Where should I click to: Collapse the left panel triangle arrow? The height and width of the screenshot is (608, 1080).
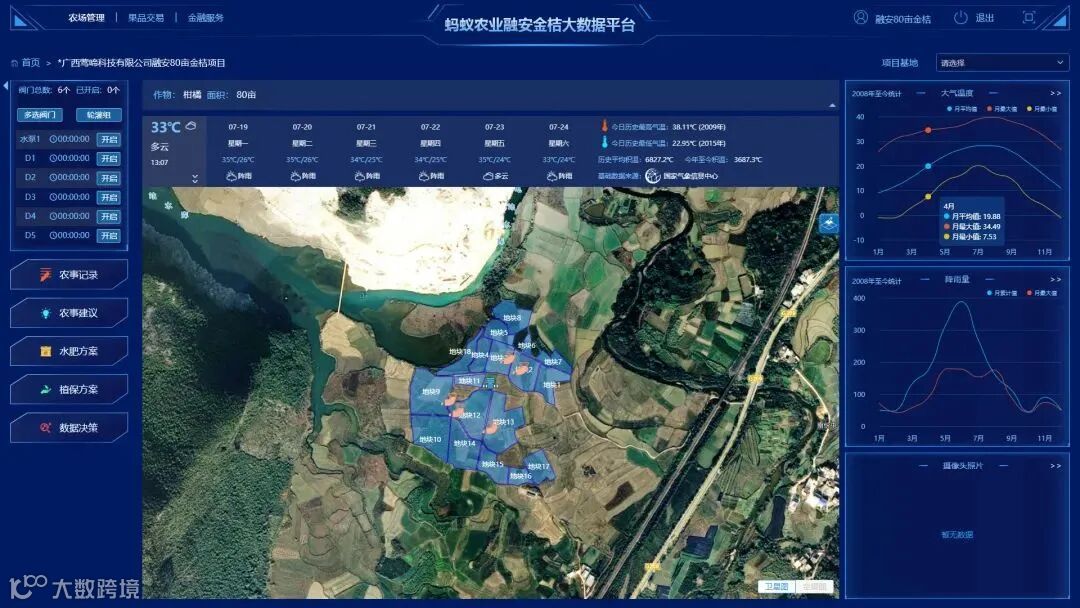coord(6,86)
